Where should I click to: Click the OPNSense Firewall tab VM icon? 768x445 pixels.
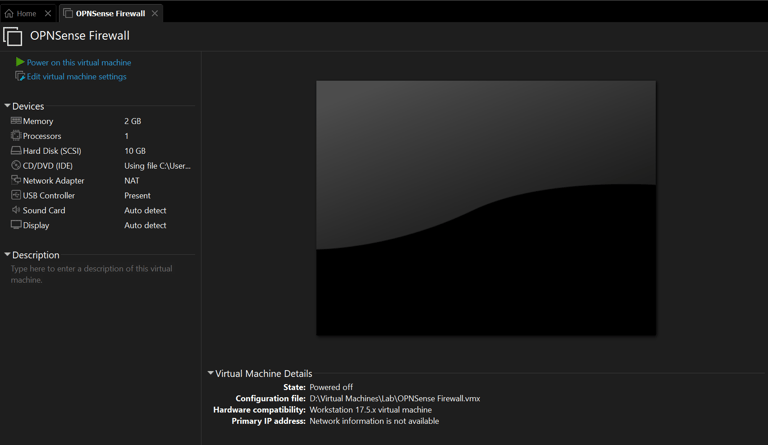pos(68,13)
